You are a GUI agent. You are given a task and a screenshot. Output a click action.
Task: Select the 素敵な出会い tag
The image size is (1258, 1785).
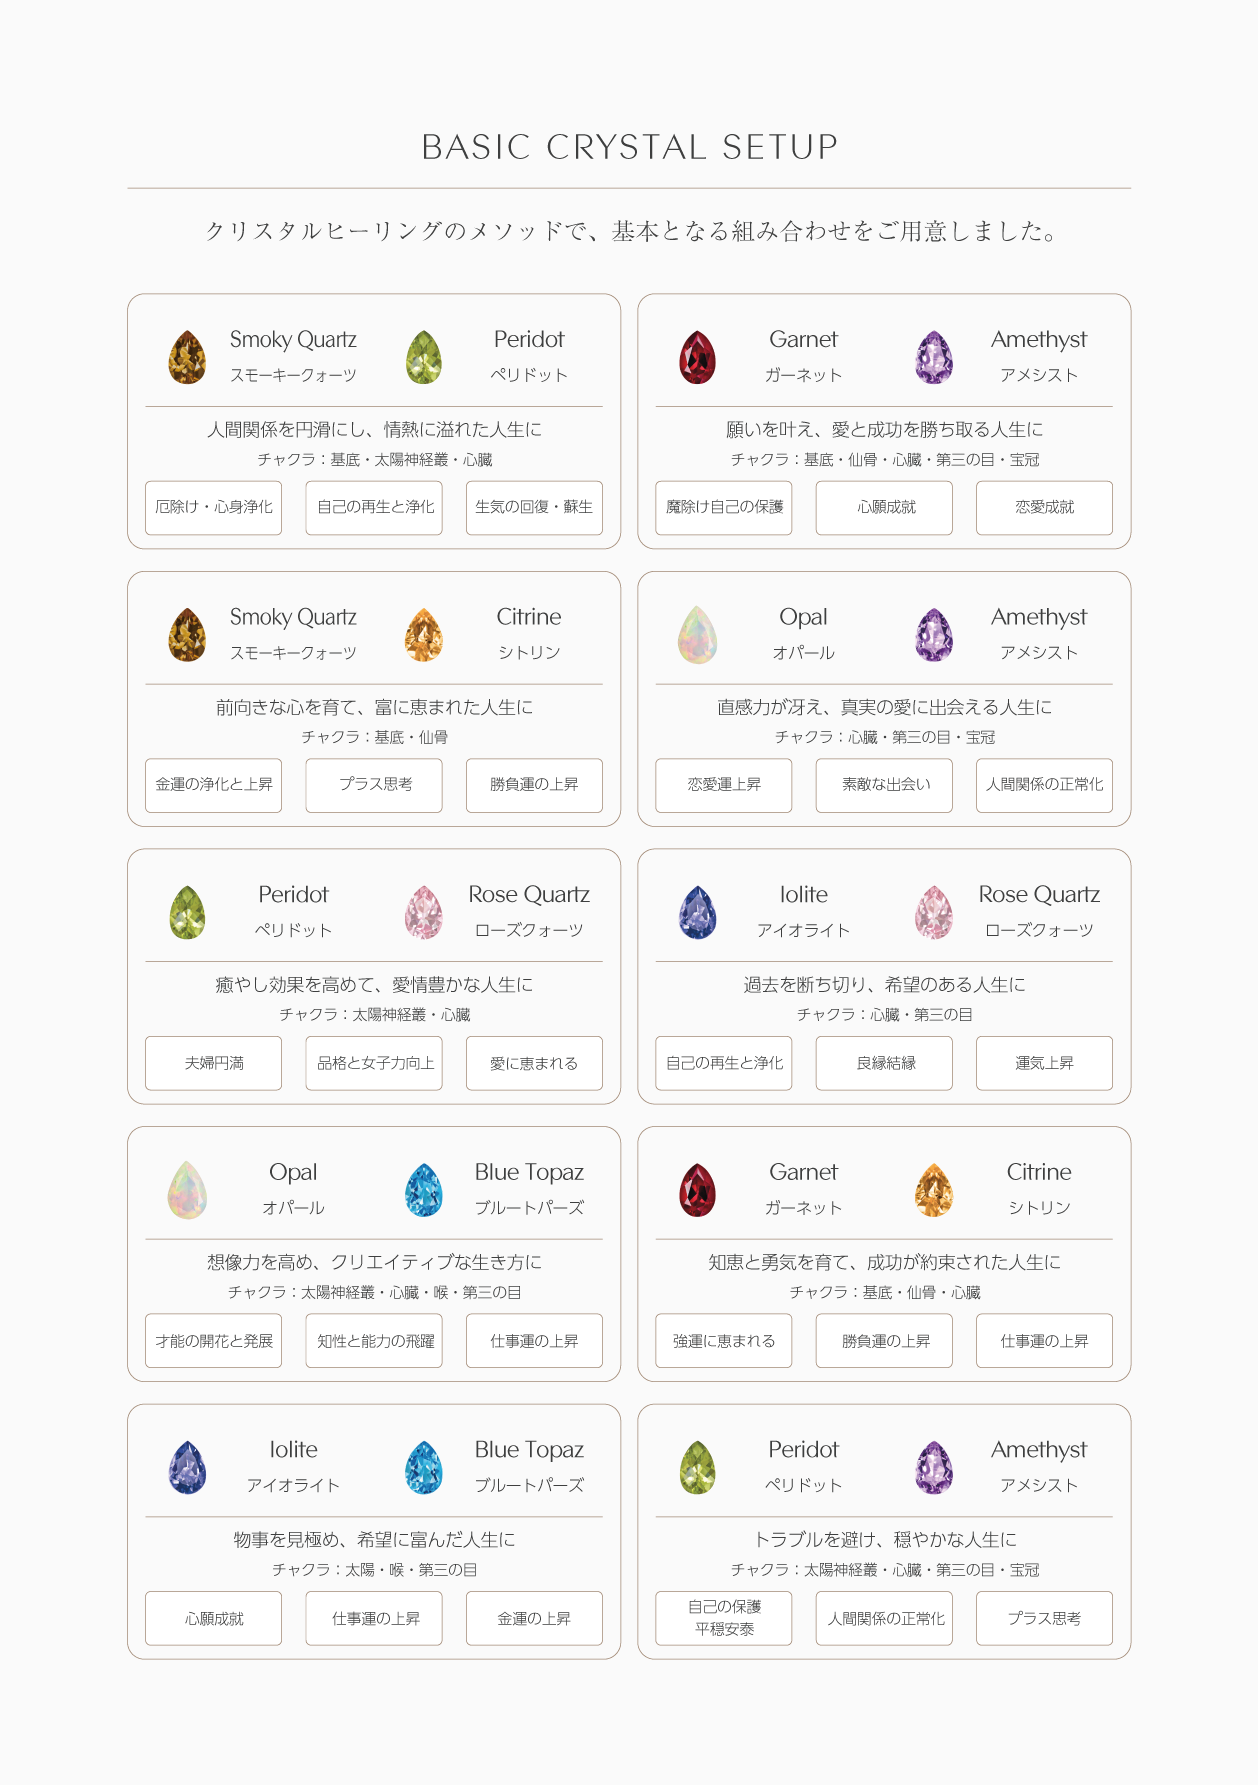click(x=885, y=785)
